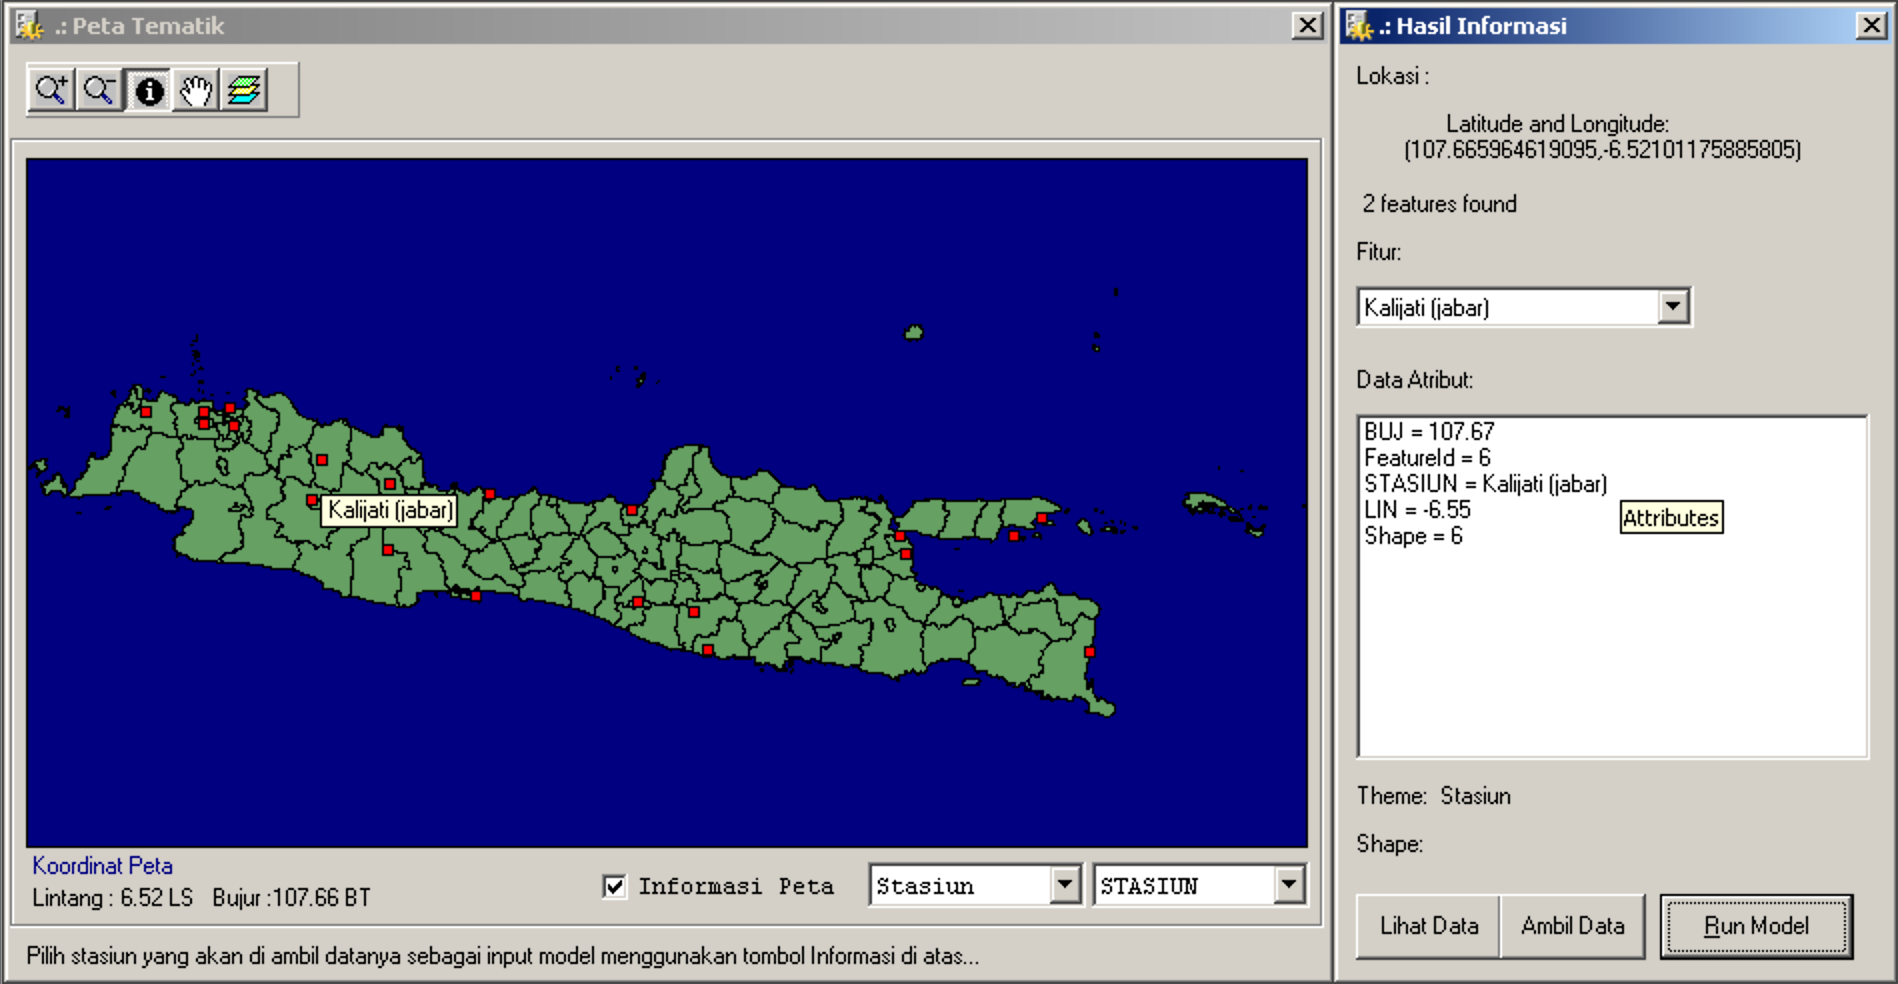Open the map layers tool

pos(244,91)
